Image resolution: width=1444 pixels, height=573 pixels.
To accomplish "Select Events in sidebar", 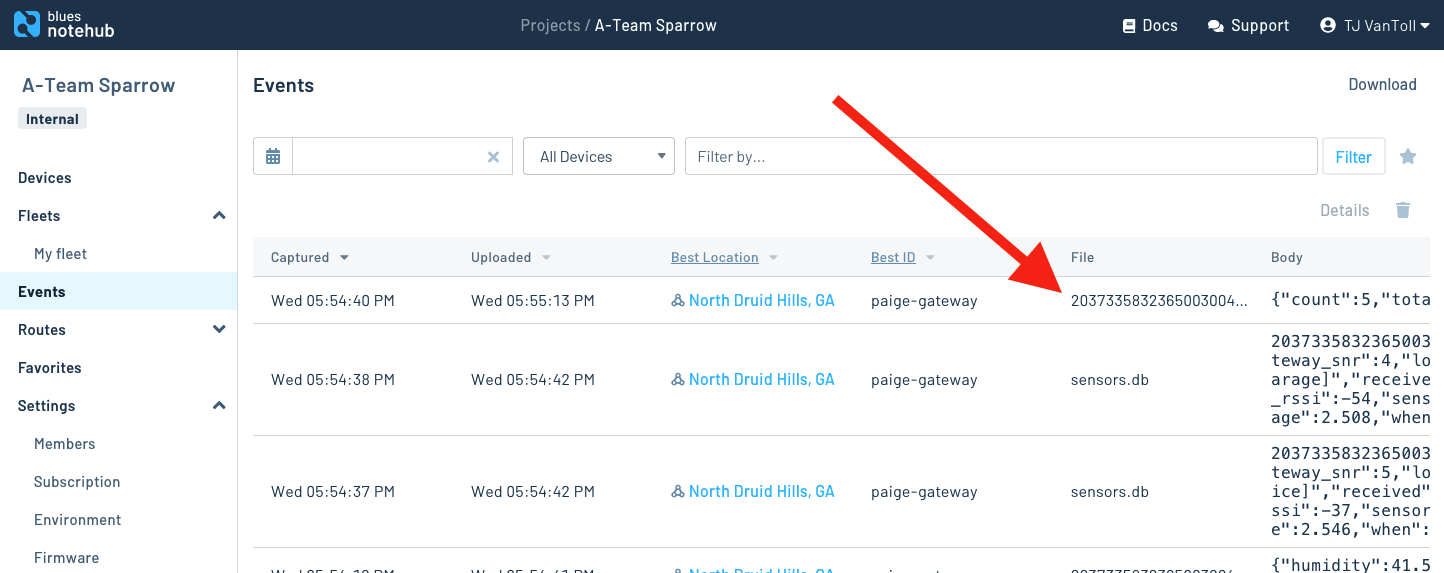I will click(x=42, y=291).
